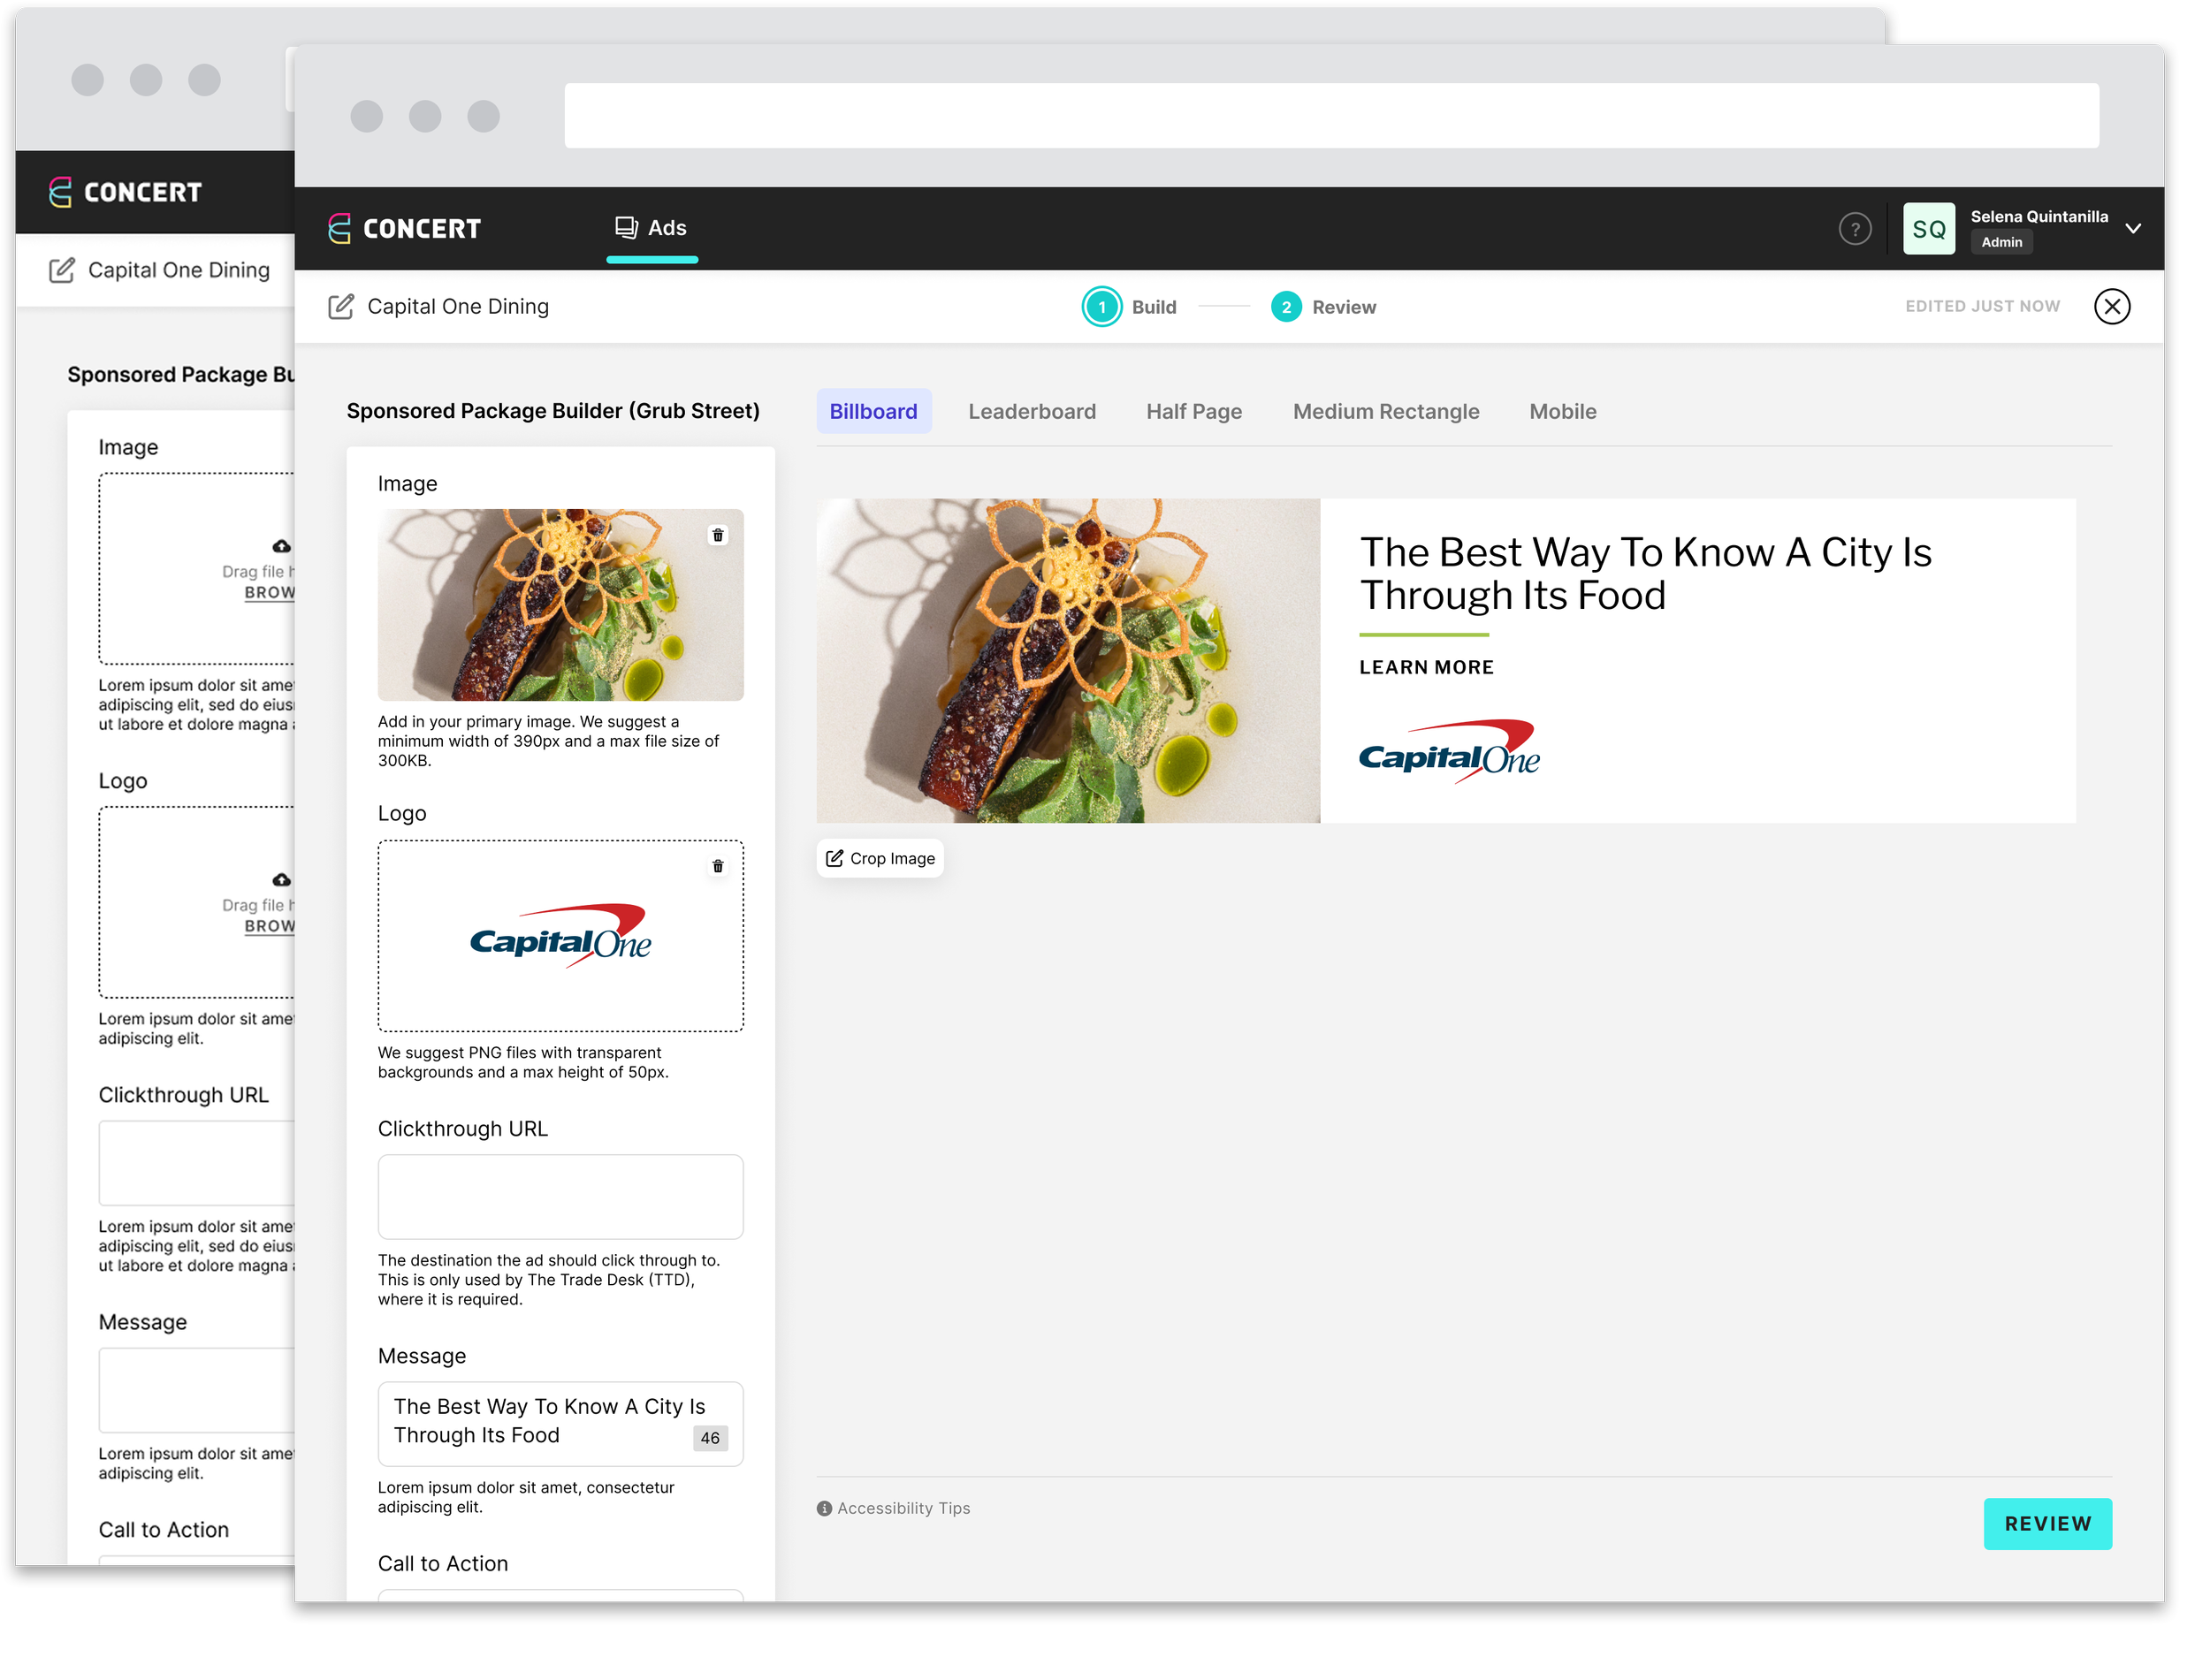Click the Capital One Dining title in front window
The height and width of the screenshot is (1680, 2210).
(x=458, y=307)
